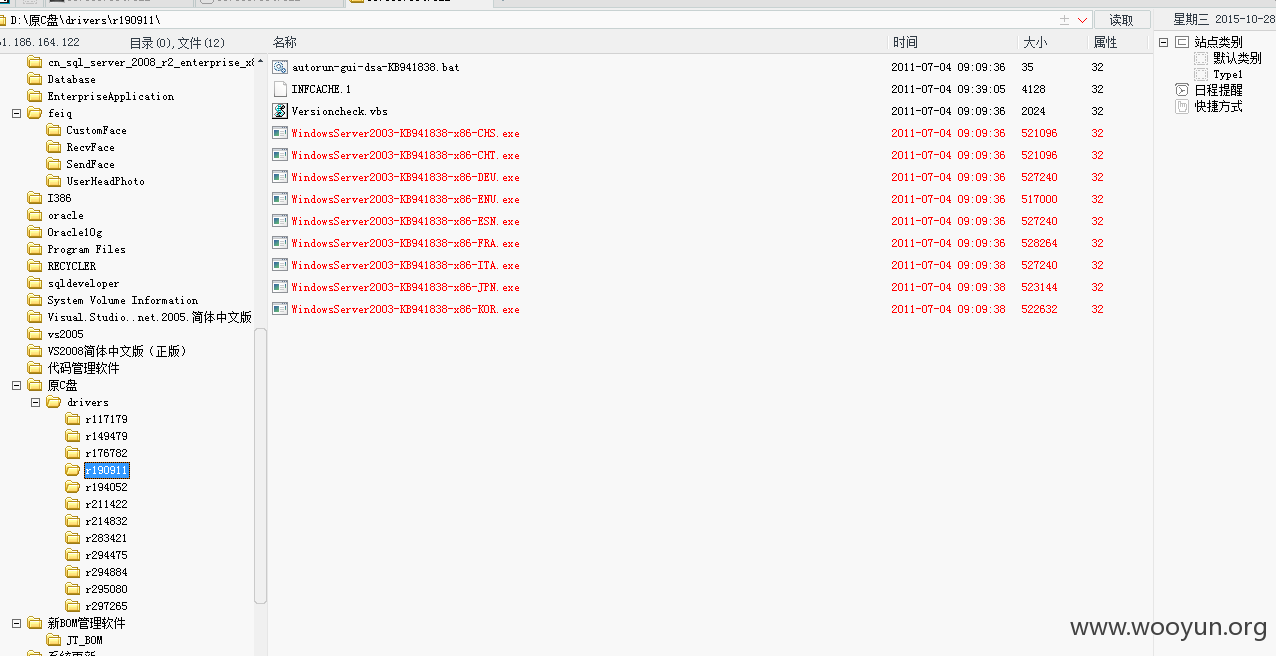Select the UserHeadPhoto subfolder
This screenshot has height=656, width=1276.
[105, 181]
